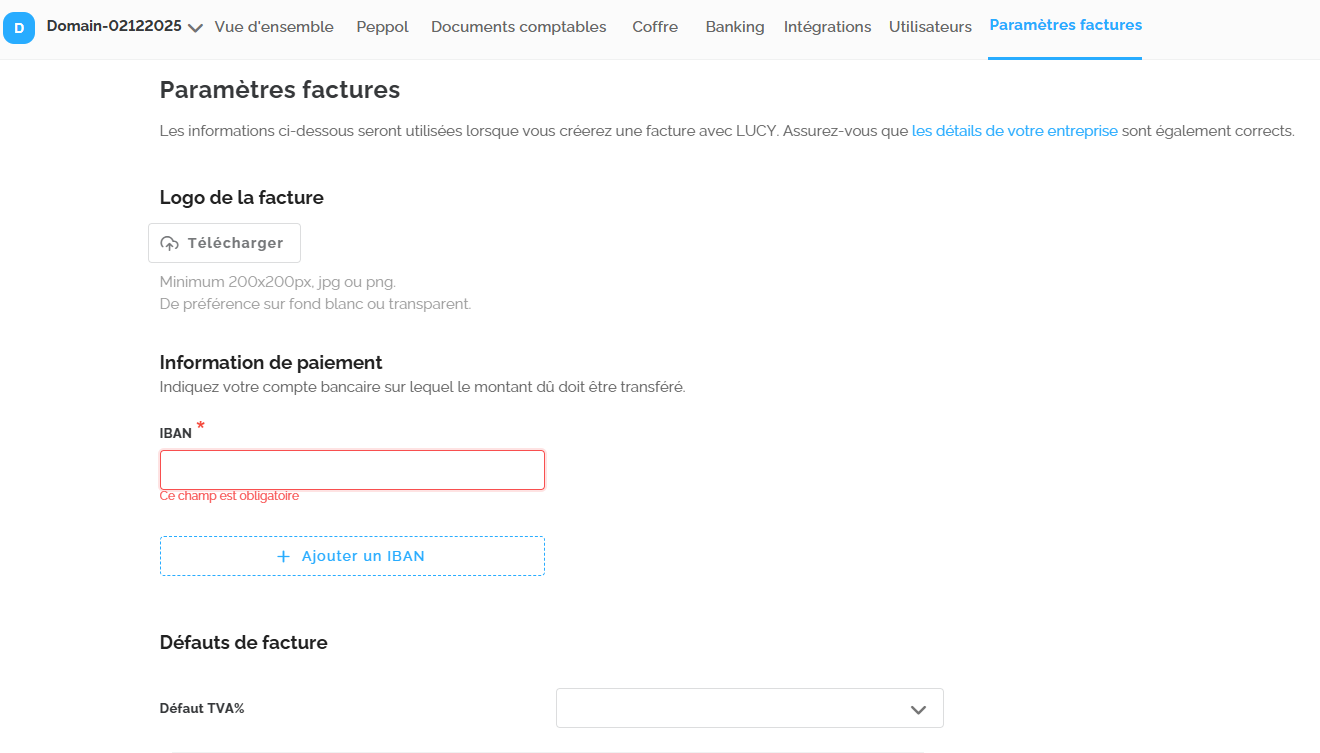Click the Télécharger logo upload button
This screenshot has width=1320, height=753.
tap(224, 243)
